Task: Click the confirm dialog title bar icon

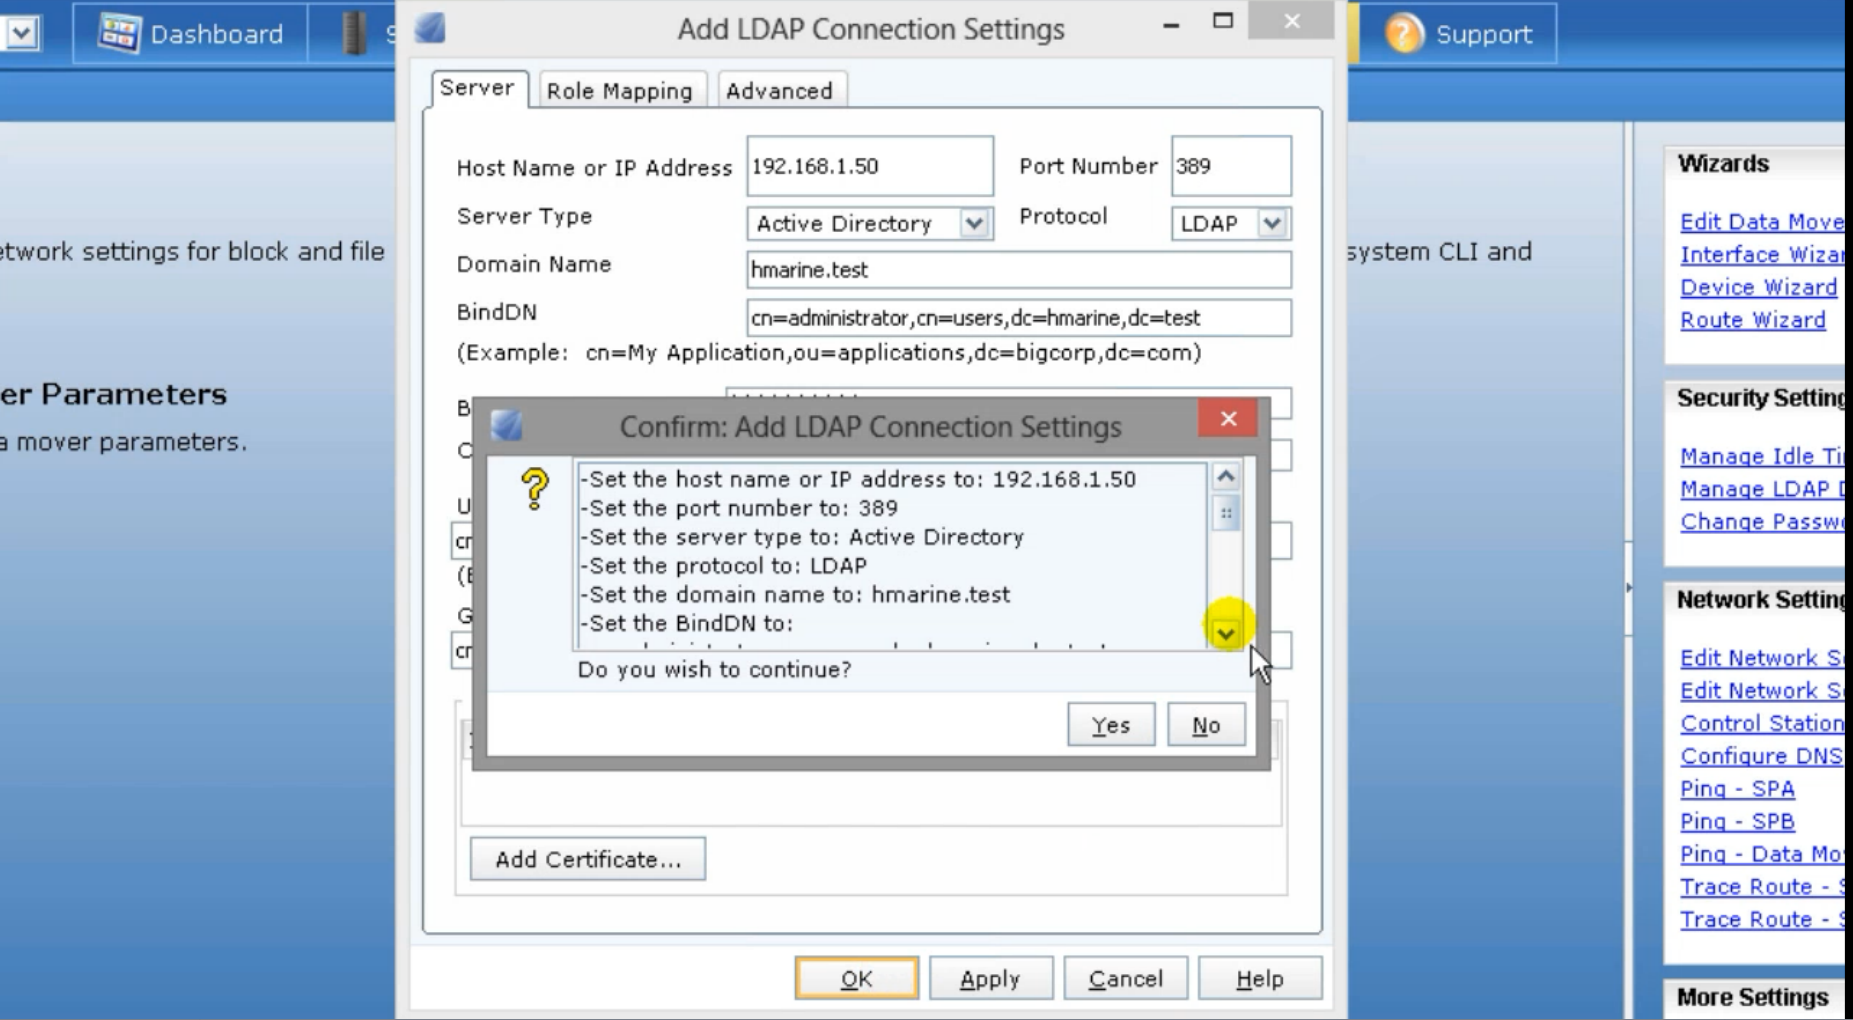Action: point(507,426)
